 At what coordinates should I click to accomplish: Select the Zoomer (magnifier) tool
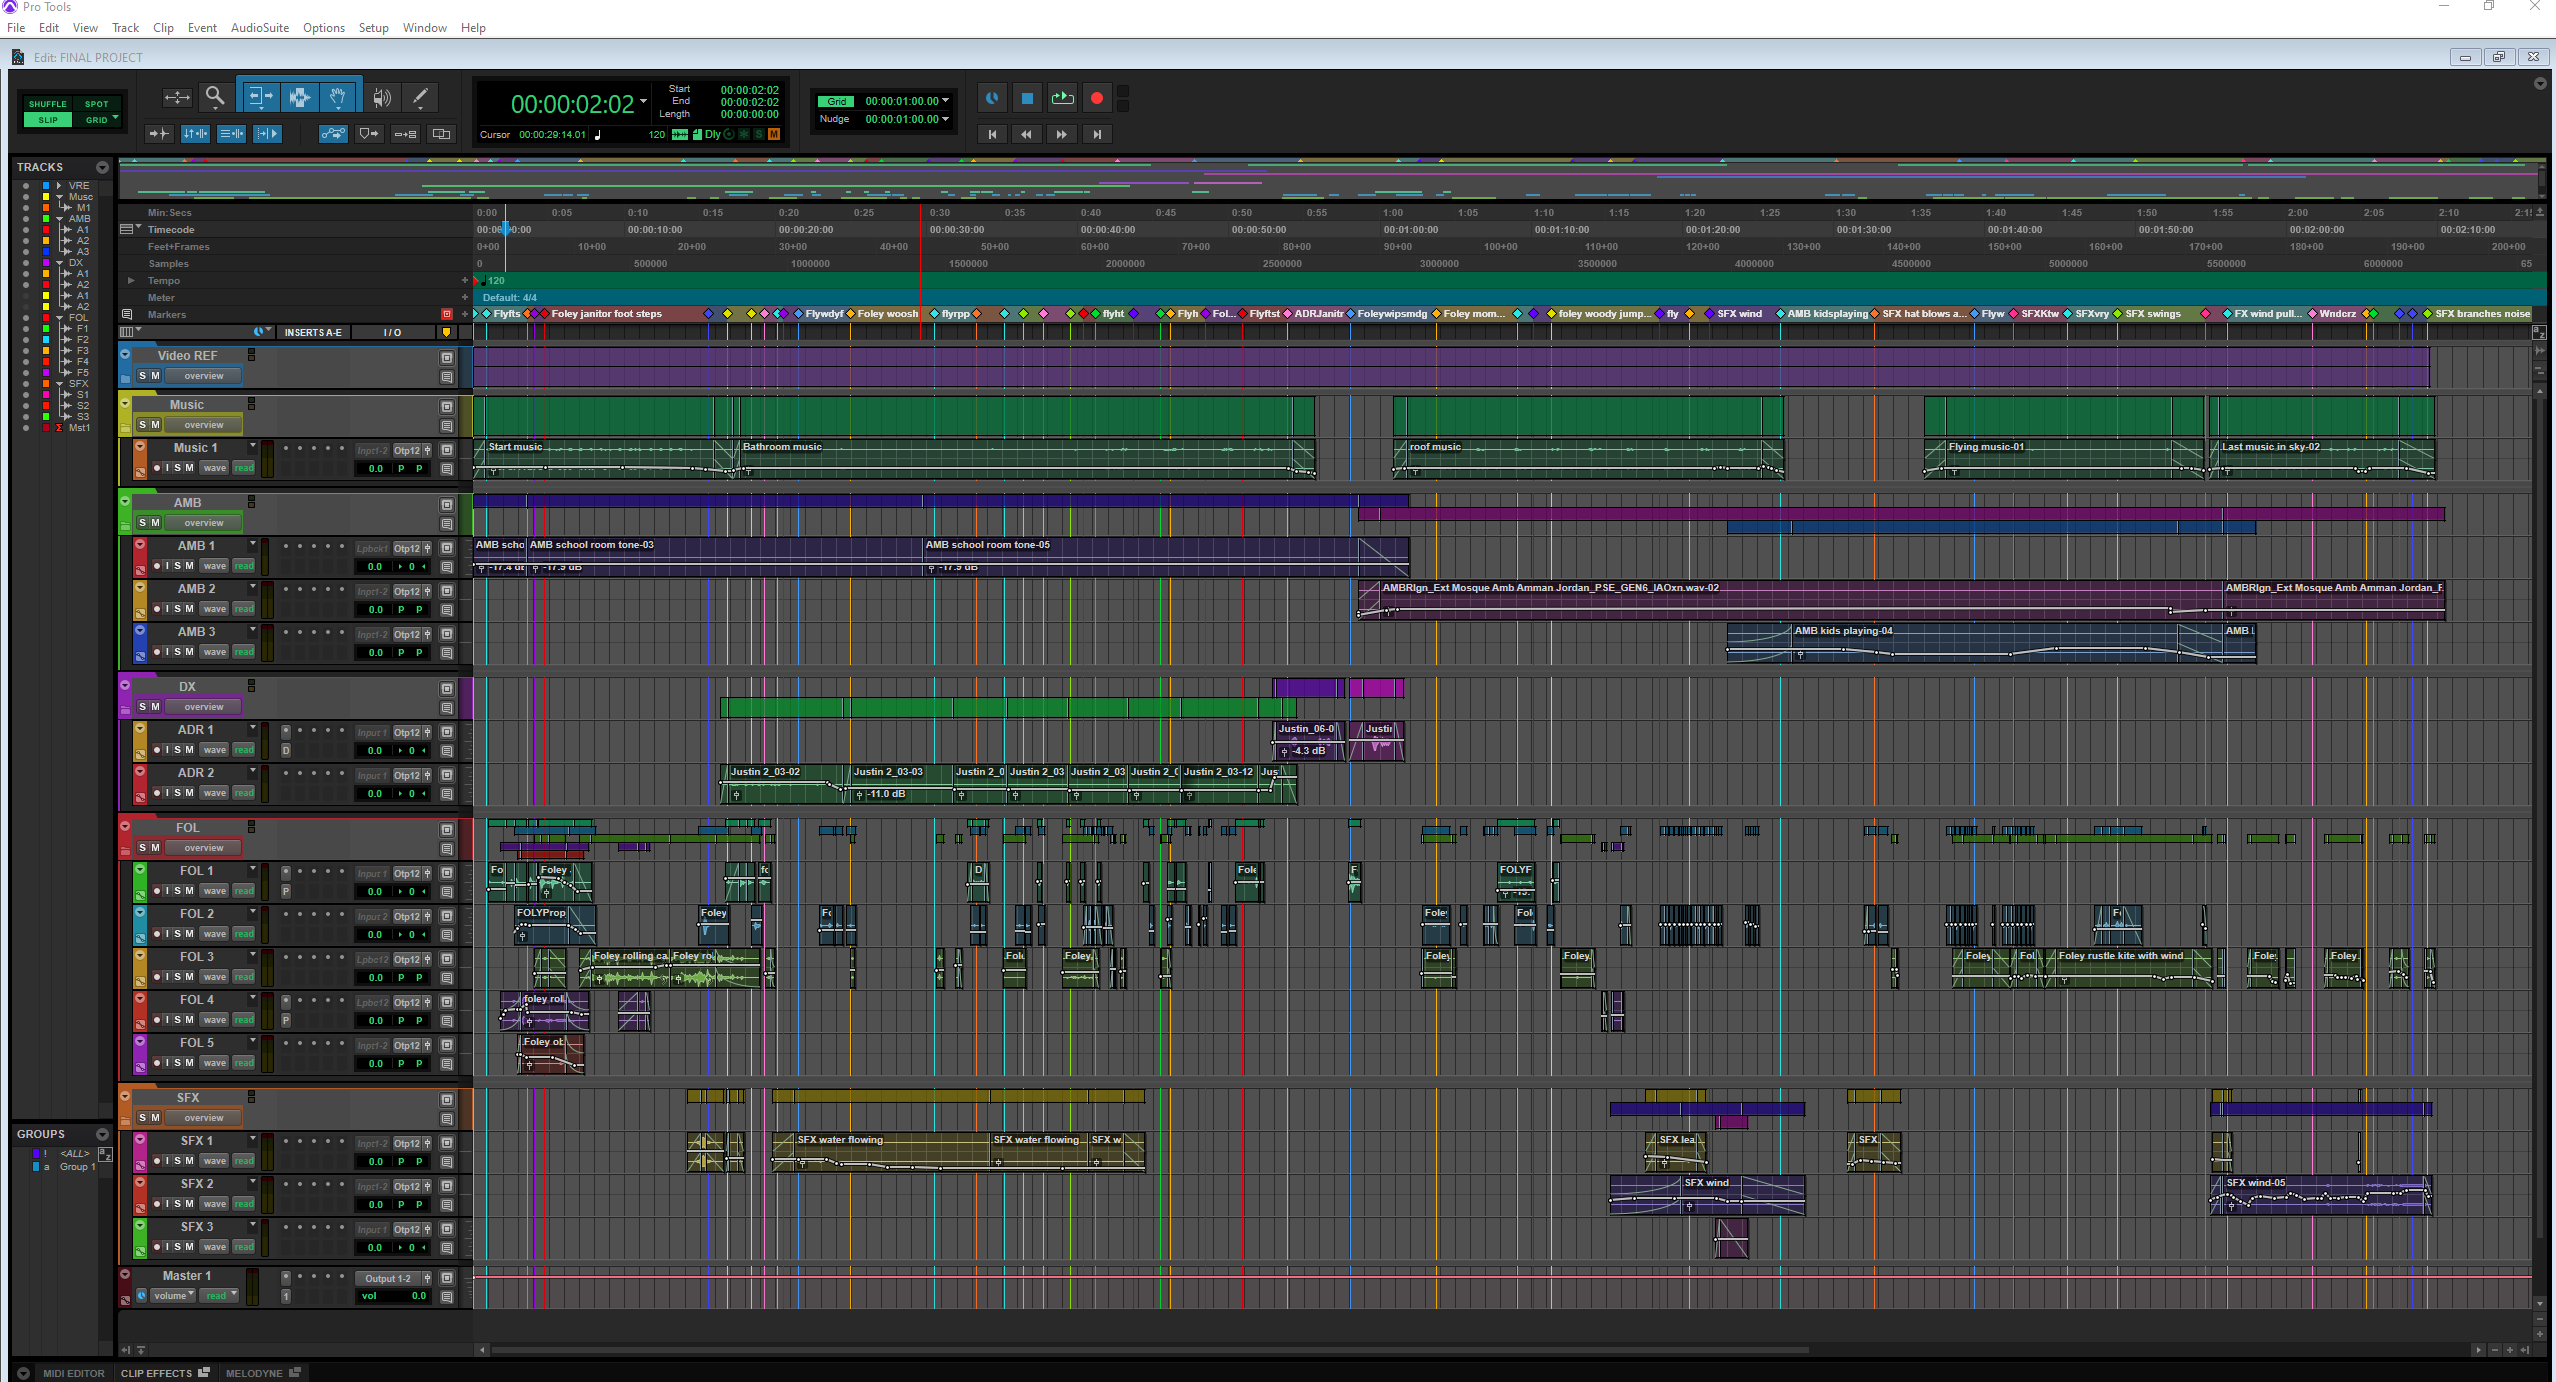point(215,97)
